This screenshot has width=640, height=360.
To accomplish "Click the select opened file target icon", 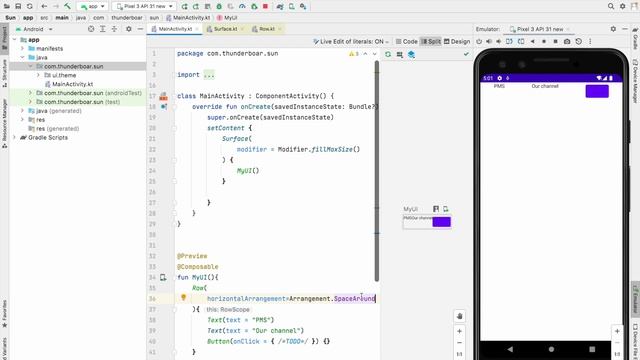I will click(x=91, y=29).
